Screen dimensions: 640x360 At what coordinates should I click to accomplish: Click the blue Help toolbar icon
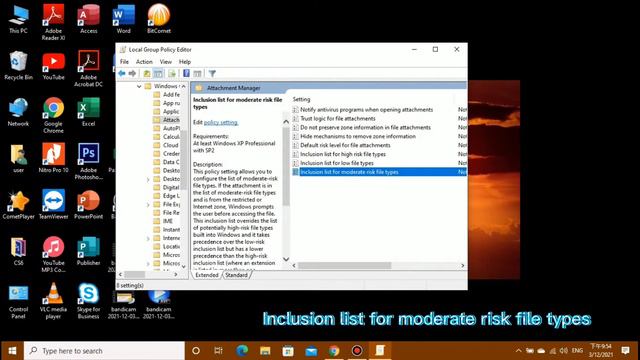click(x=186, y=73)
